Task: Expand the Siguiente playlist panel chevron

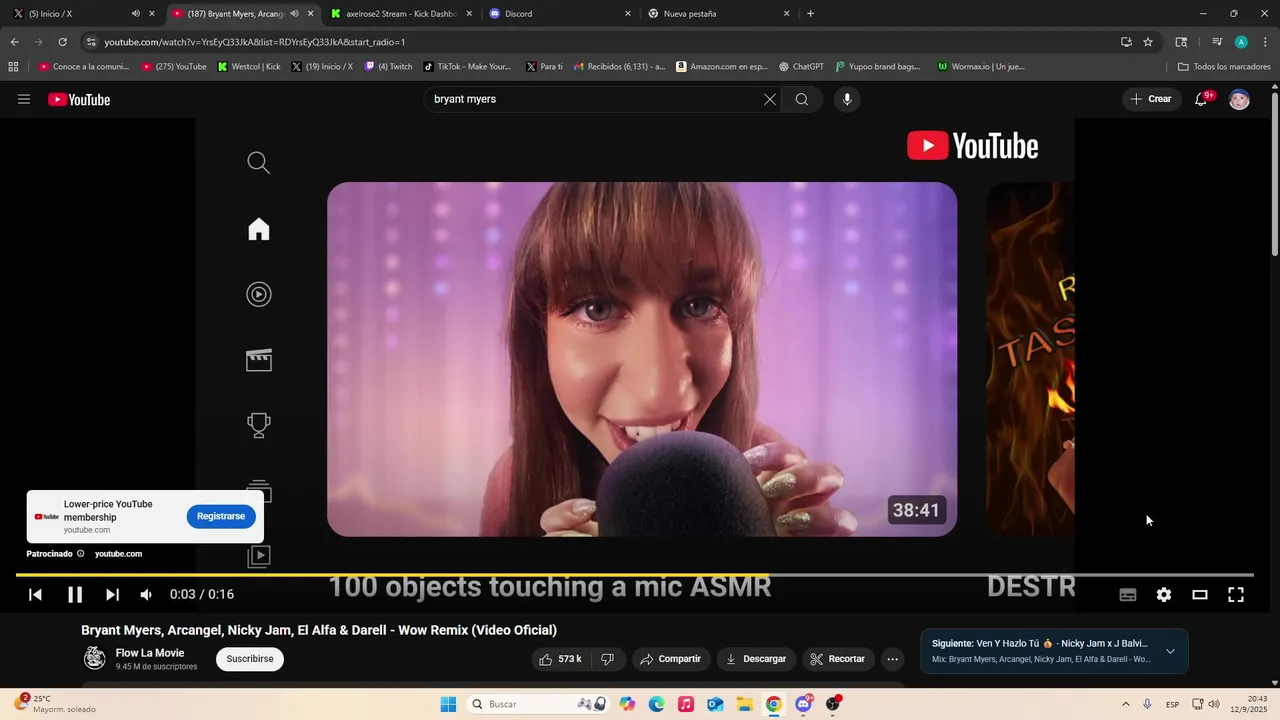Action: point(1170,651)
